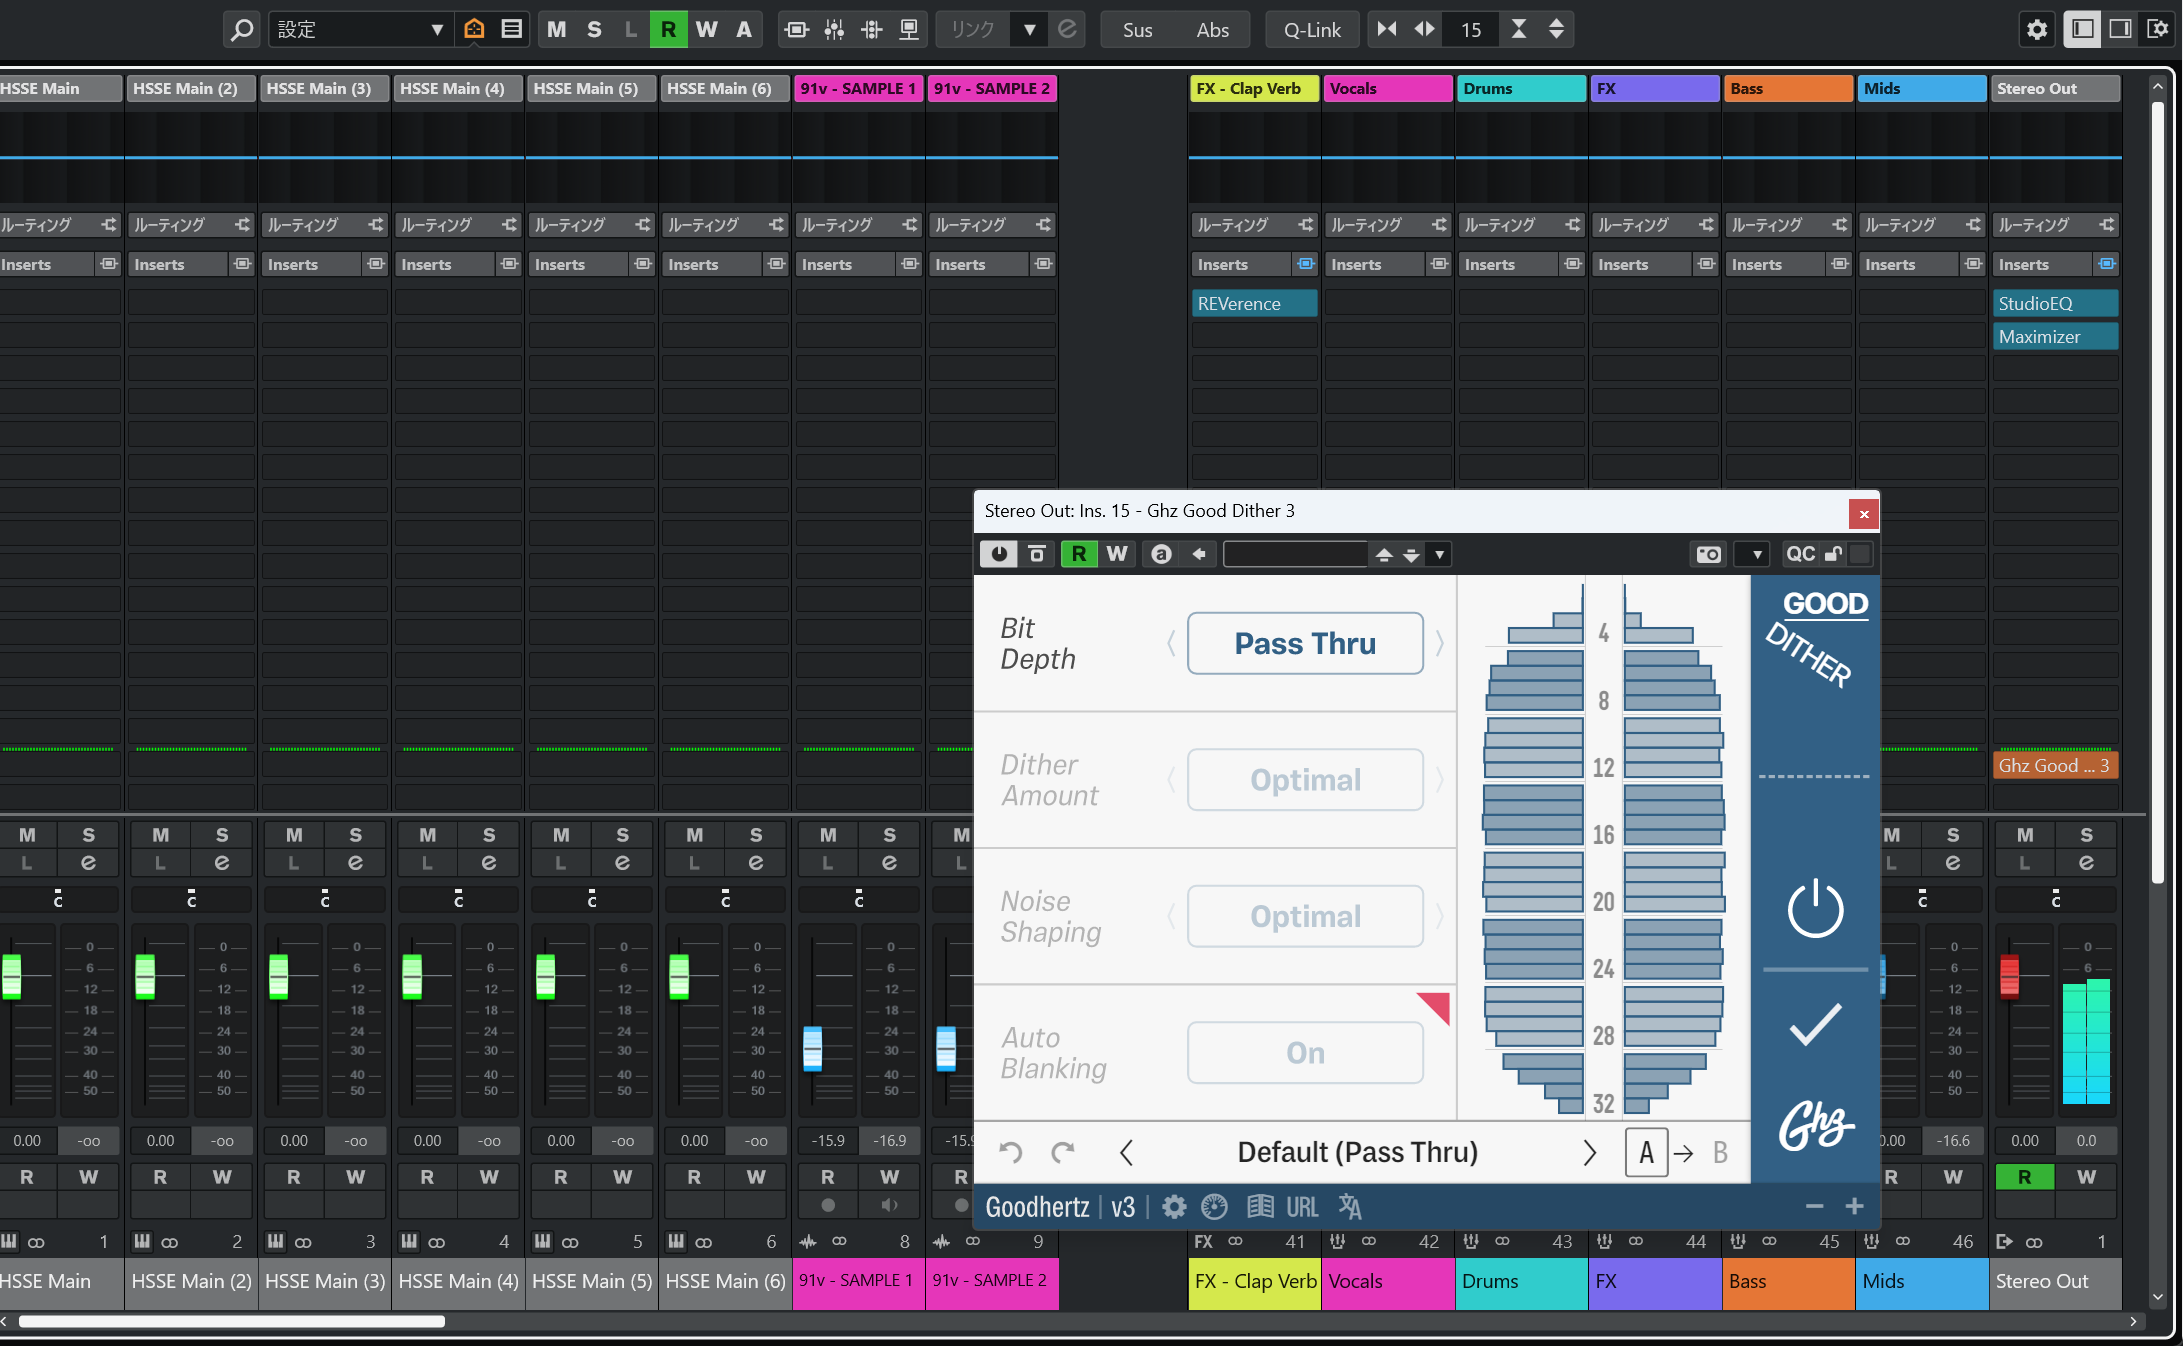Screen dimensions: 2183x1346
Task: Open MixConsole setup gear at top right
Action: pyautogui.click(x=2037, y=30)
